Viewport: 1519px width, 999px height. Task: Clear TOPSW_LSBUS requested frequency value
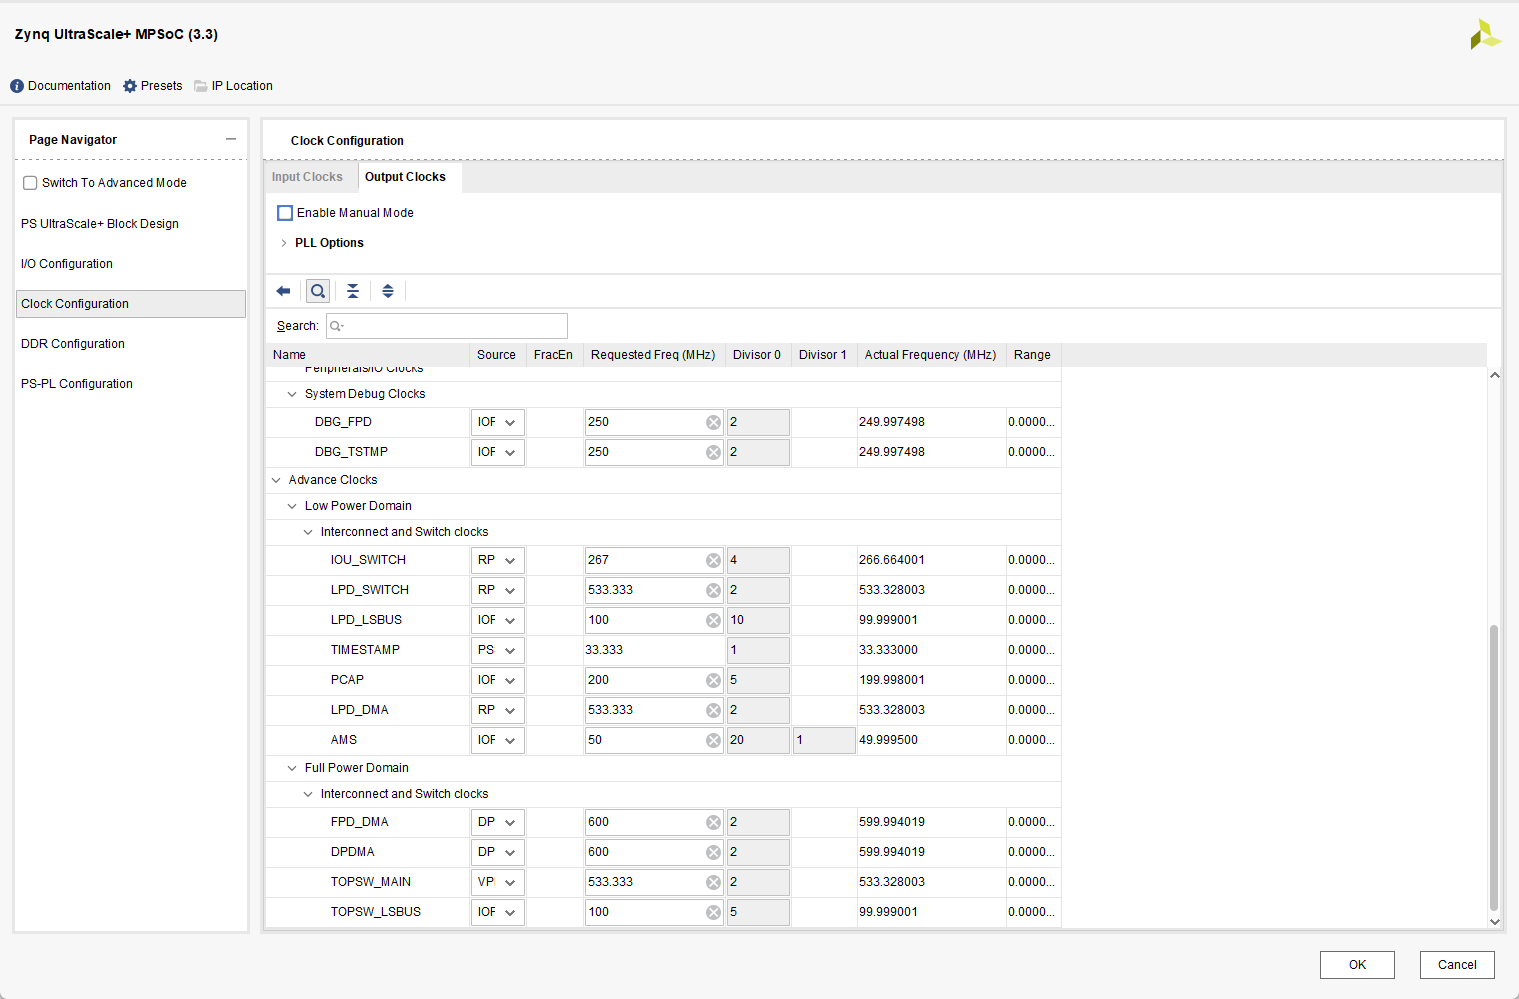(713, 912)
